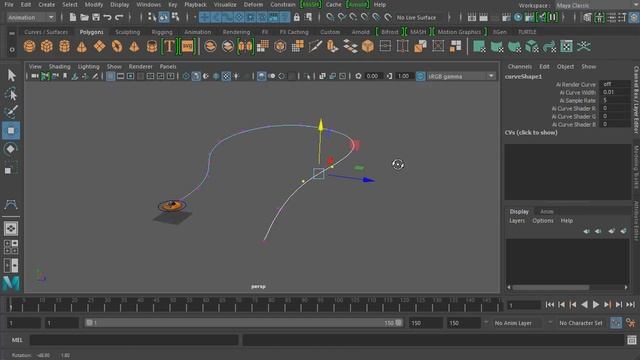Toggle command line MEL language label

17,340
